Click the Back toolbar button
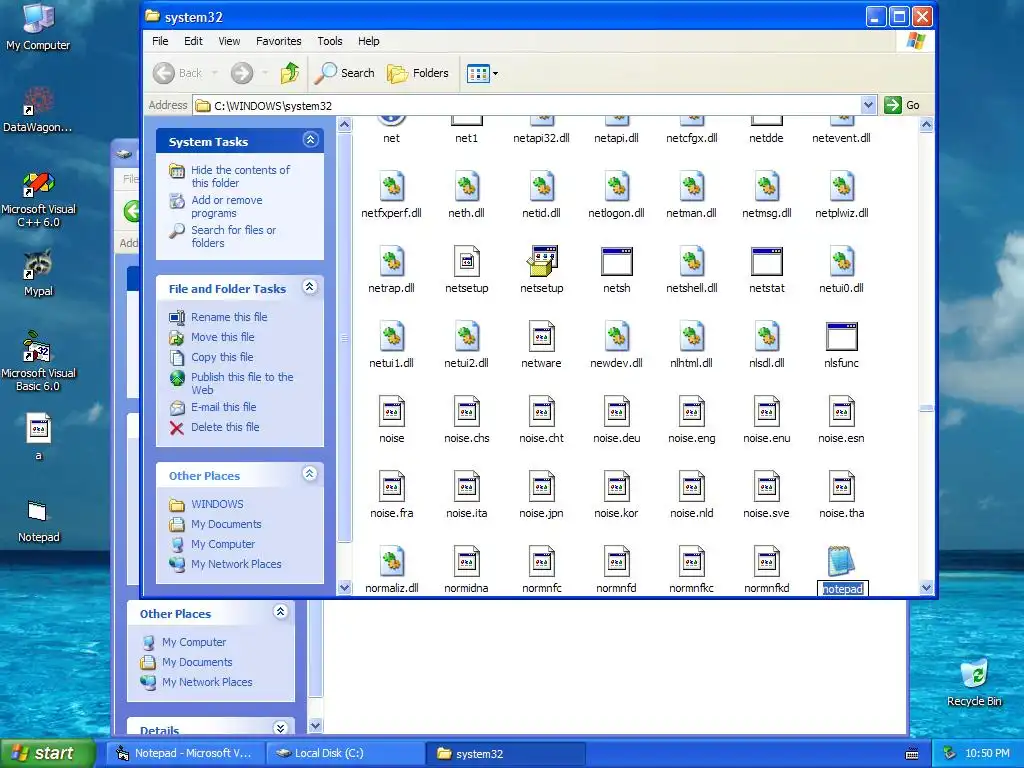Screen dimensions: 1024x768 click(x=178, y=72)
